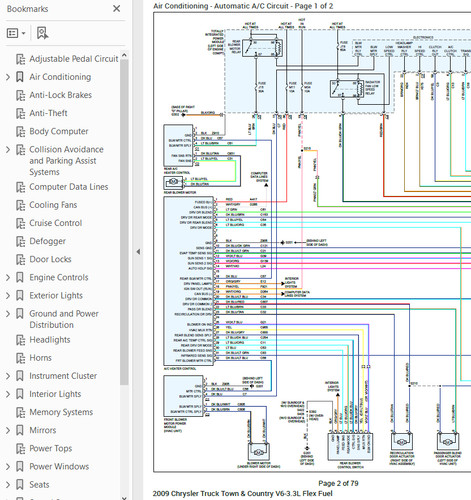471x500 pixels.
Task: Collapse the navigation pane with the arrow
Action: tap(138, 252)
